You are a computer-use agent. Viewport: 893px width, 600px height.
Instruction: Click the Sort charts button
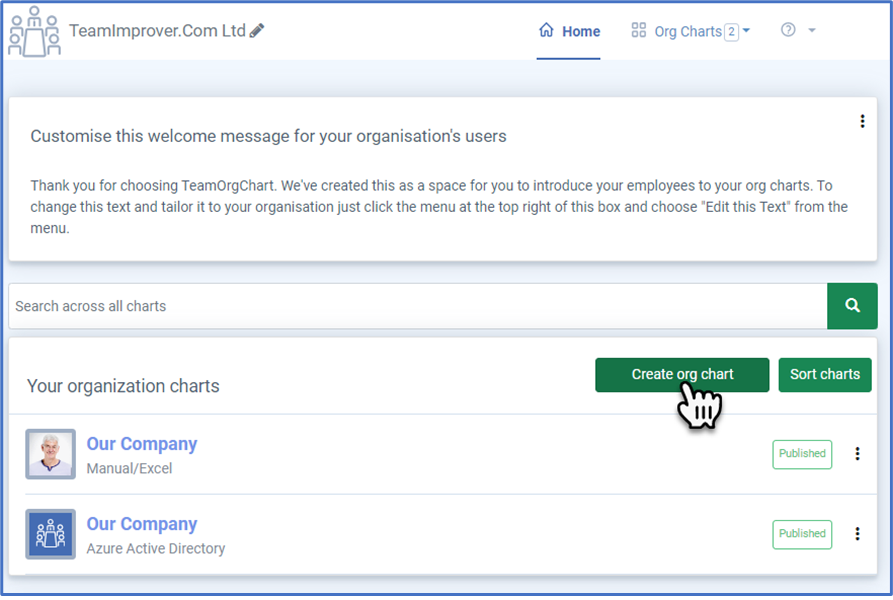(825, 374)
